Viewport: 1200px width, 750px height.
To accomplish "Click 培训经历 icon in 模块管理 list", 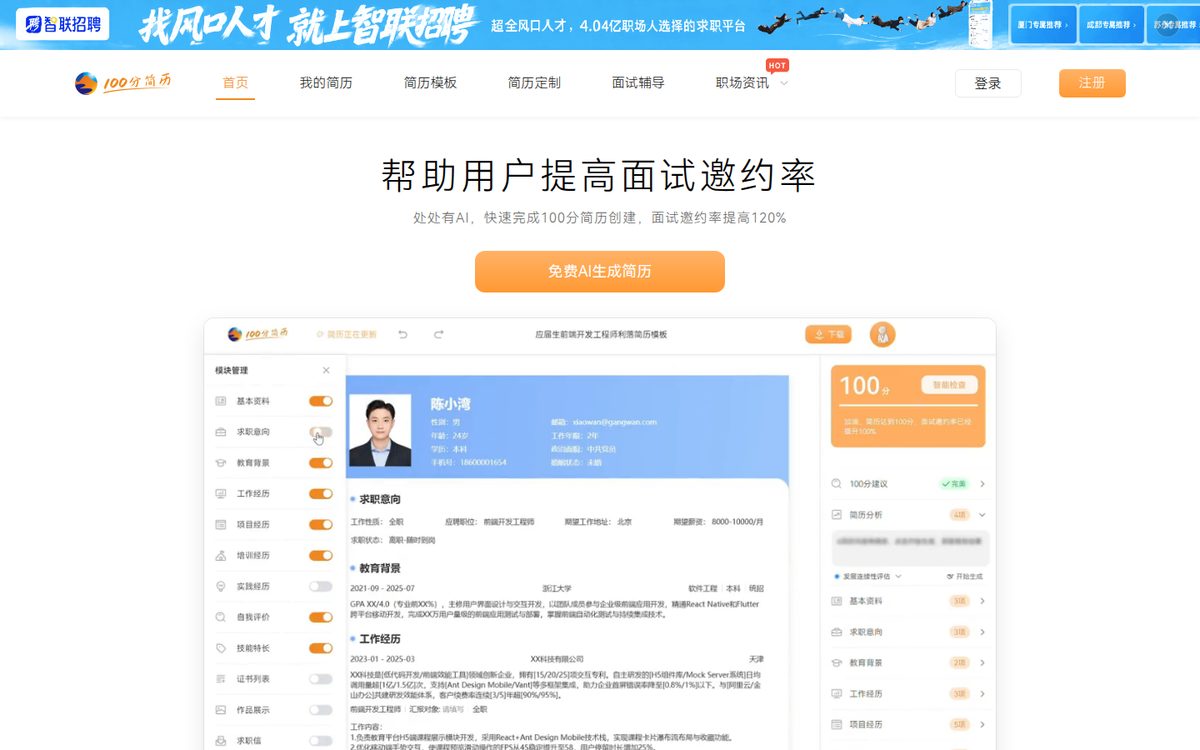I will (221, 555).
